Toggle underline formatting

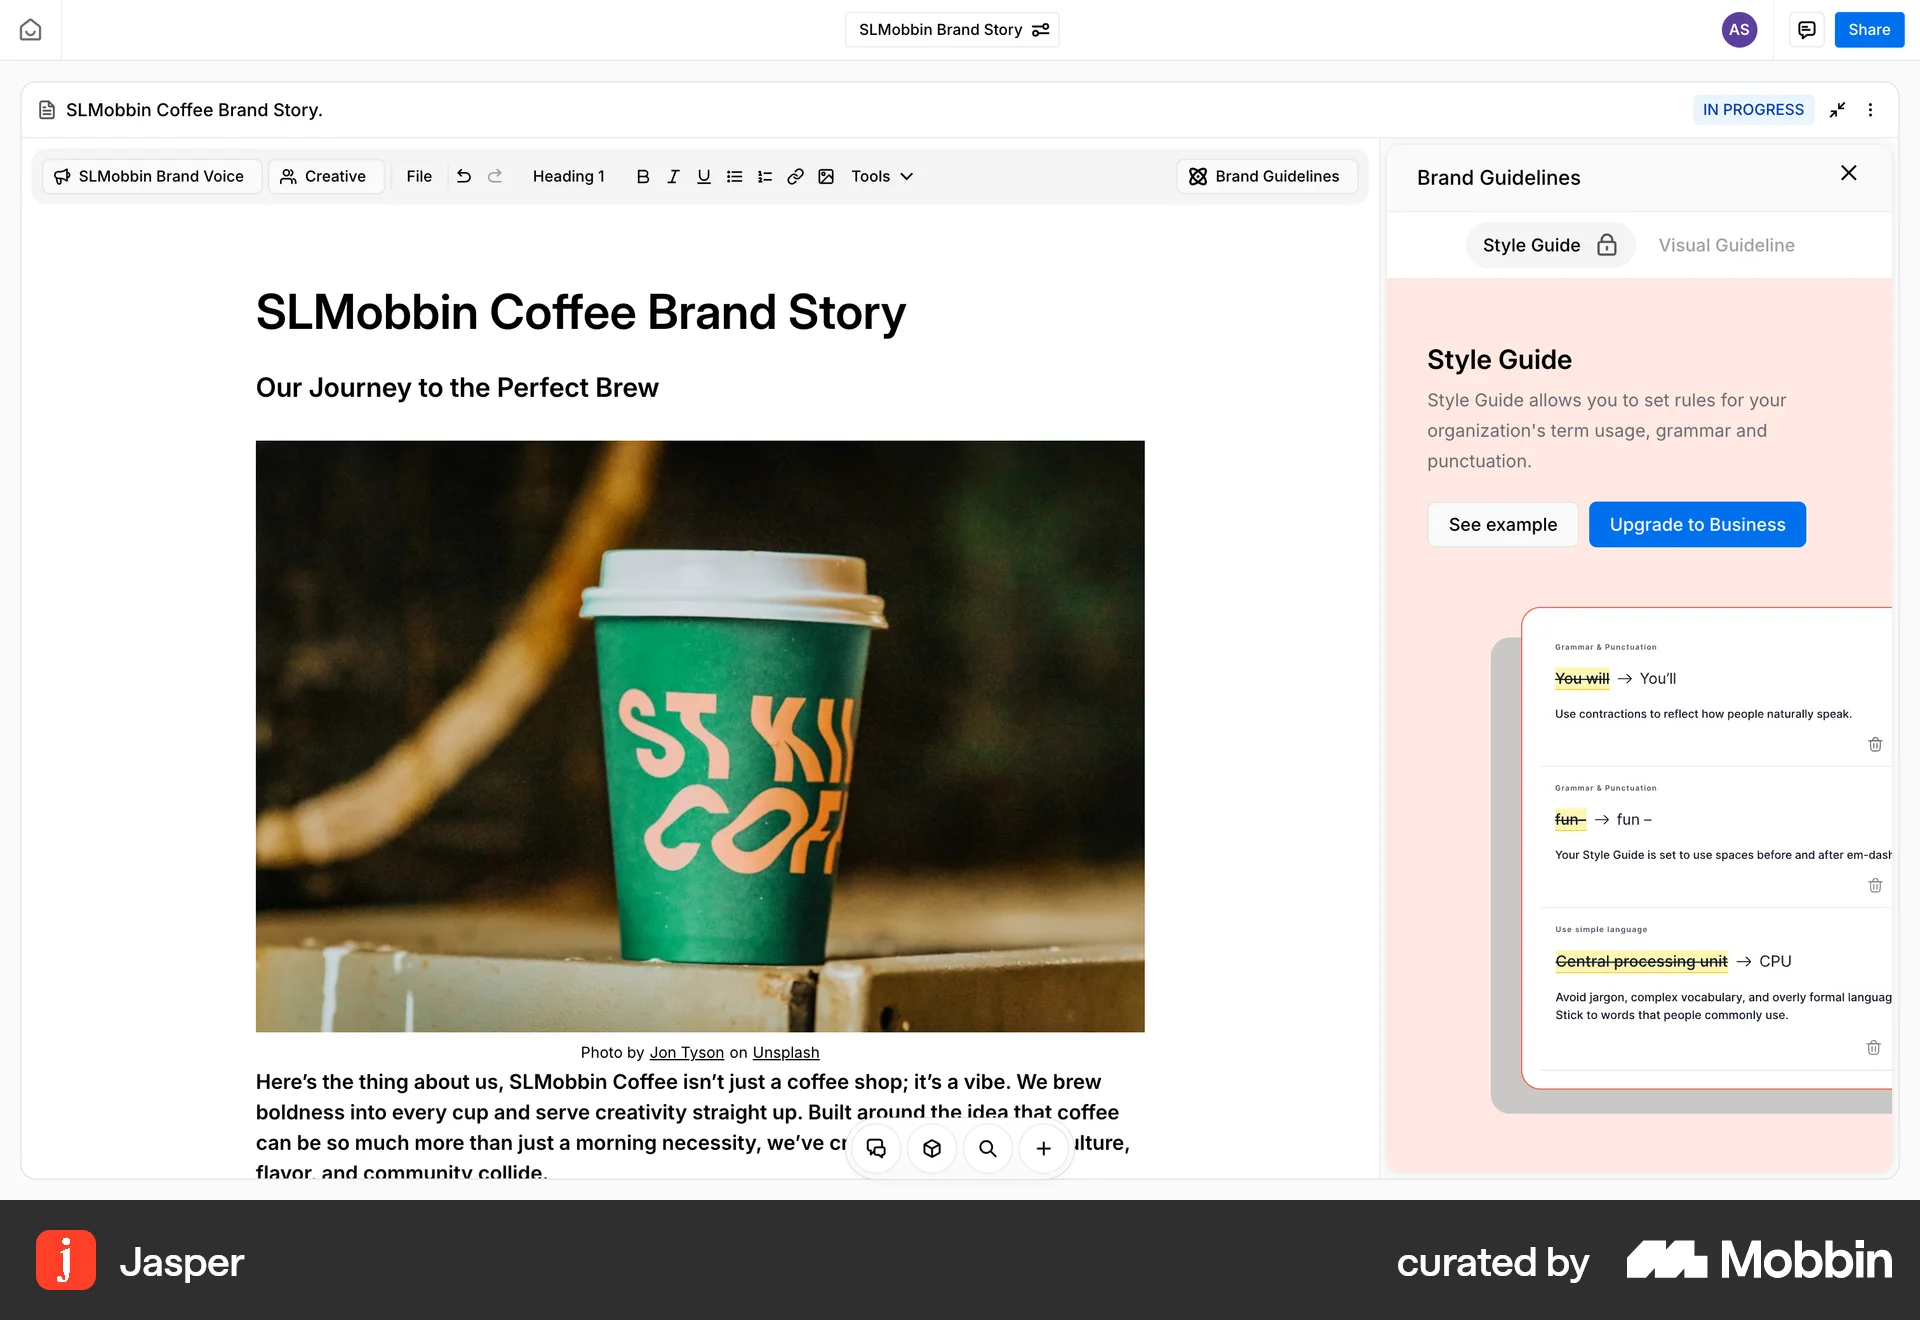click(x=704, y=177)
